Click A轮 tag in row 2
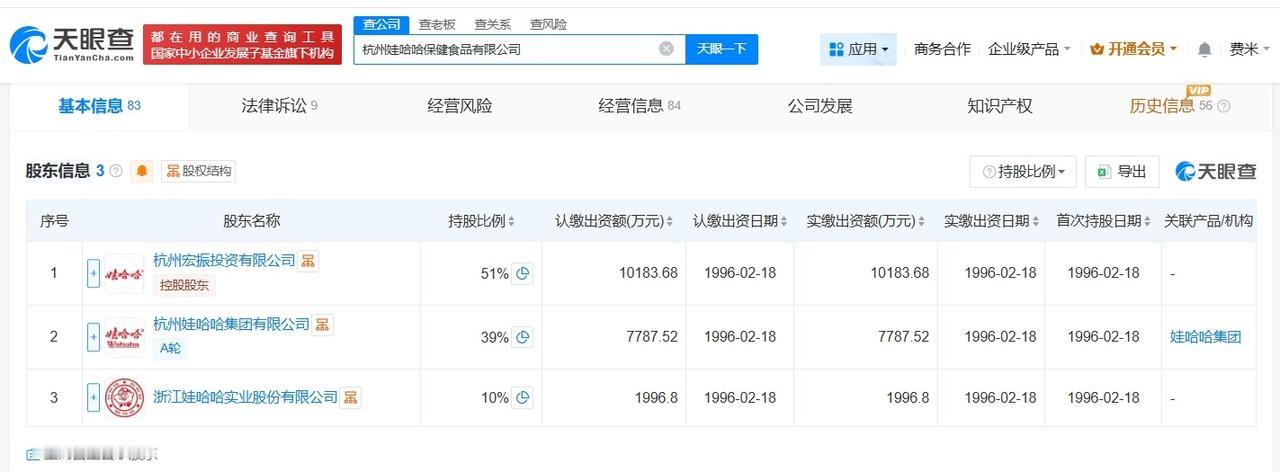 (170, 348)
